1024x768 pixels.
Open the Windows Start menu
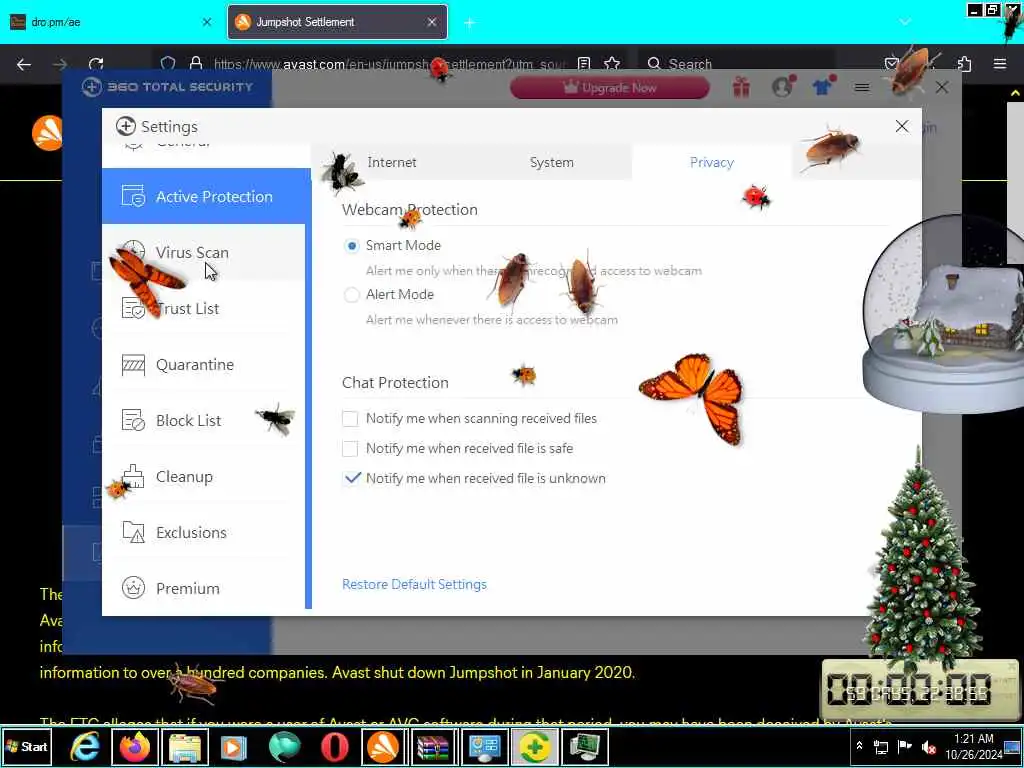pyautogui.click(x=27, y=746)
